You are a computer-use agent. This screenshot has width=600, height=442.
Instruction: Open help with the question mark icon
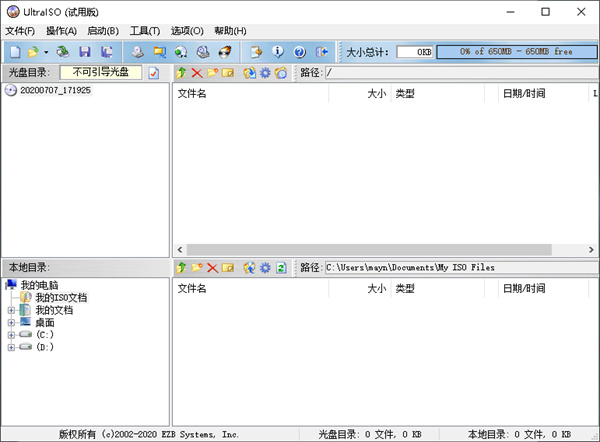point(300,52)
